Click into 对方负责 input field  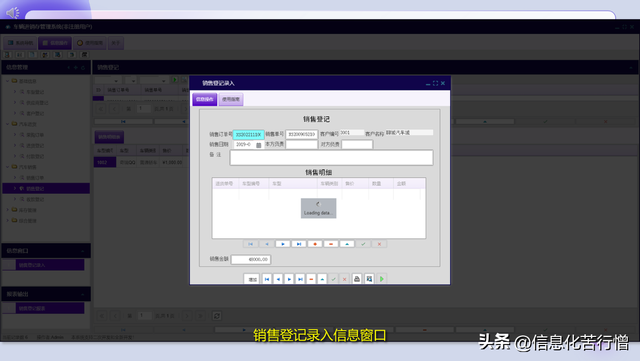[357, 145]
